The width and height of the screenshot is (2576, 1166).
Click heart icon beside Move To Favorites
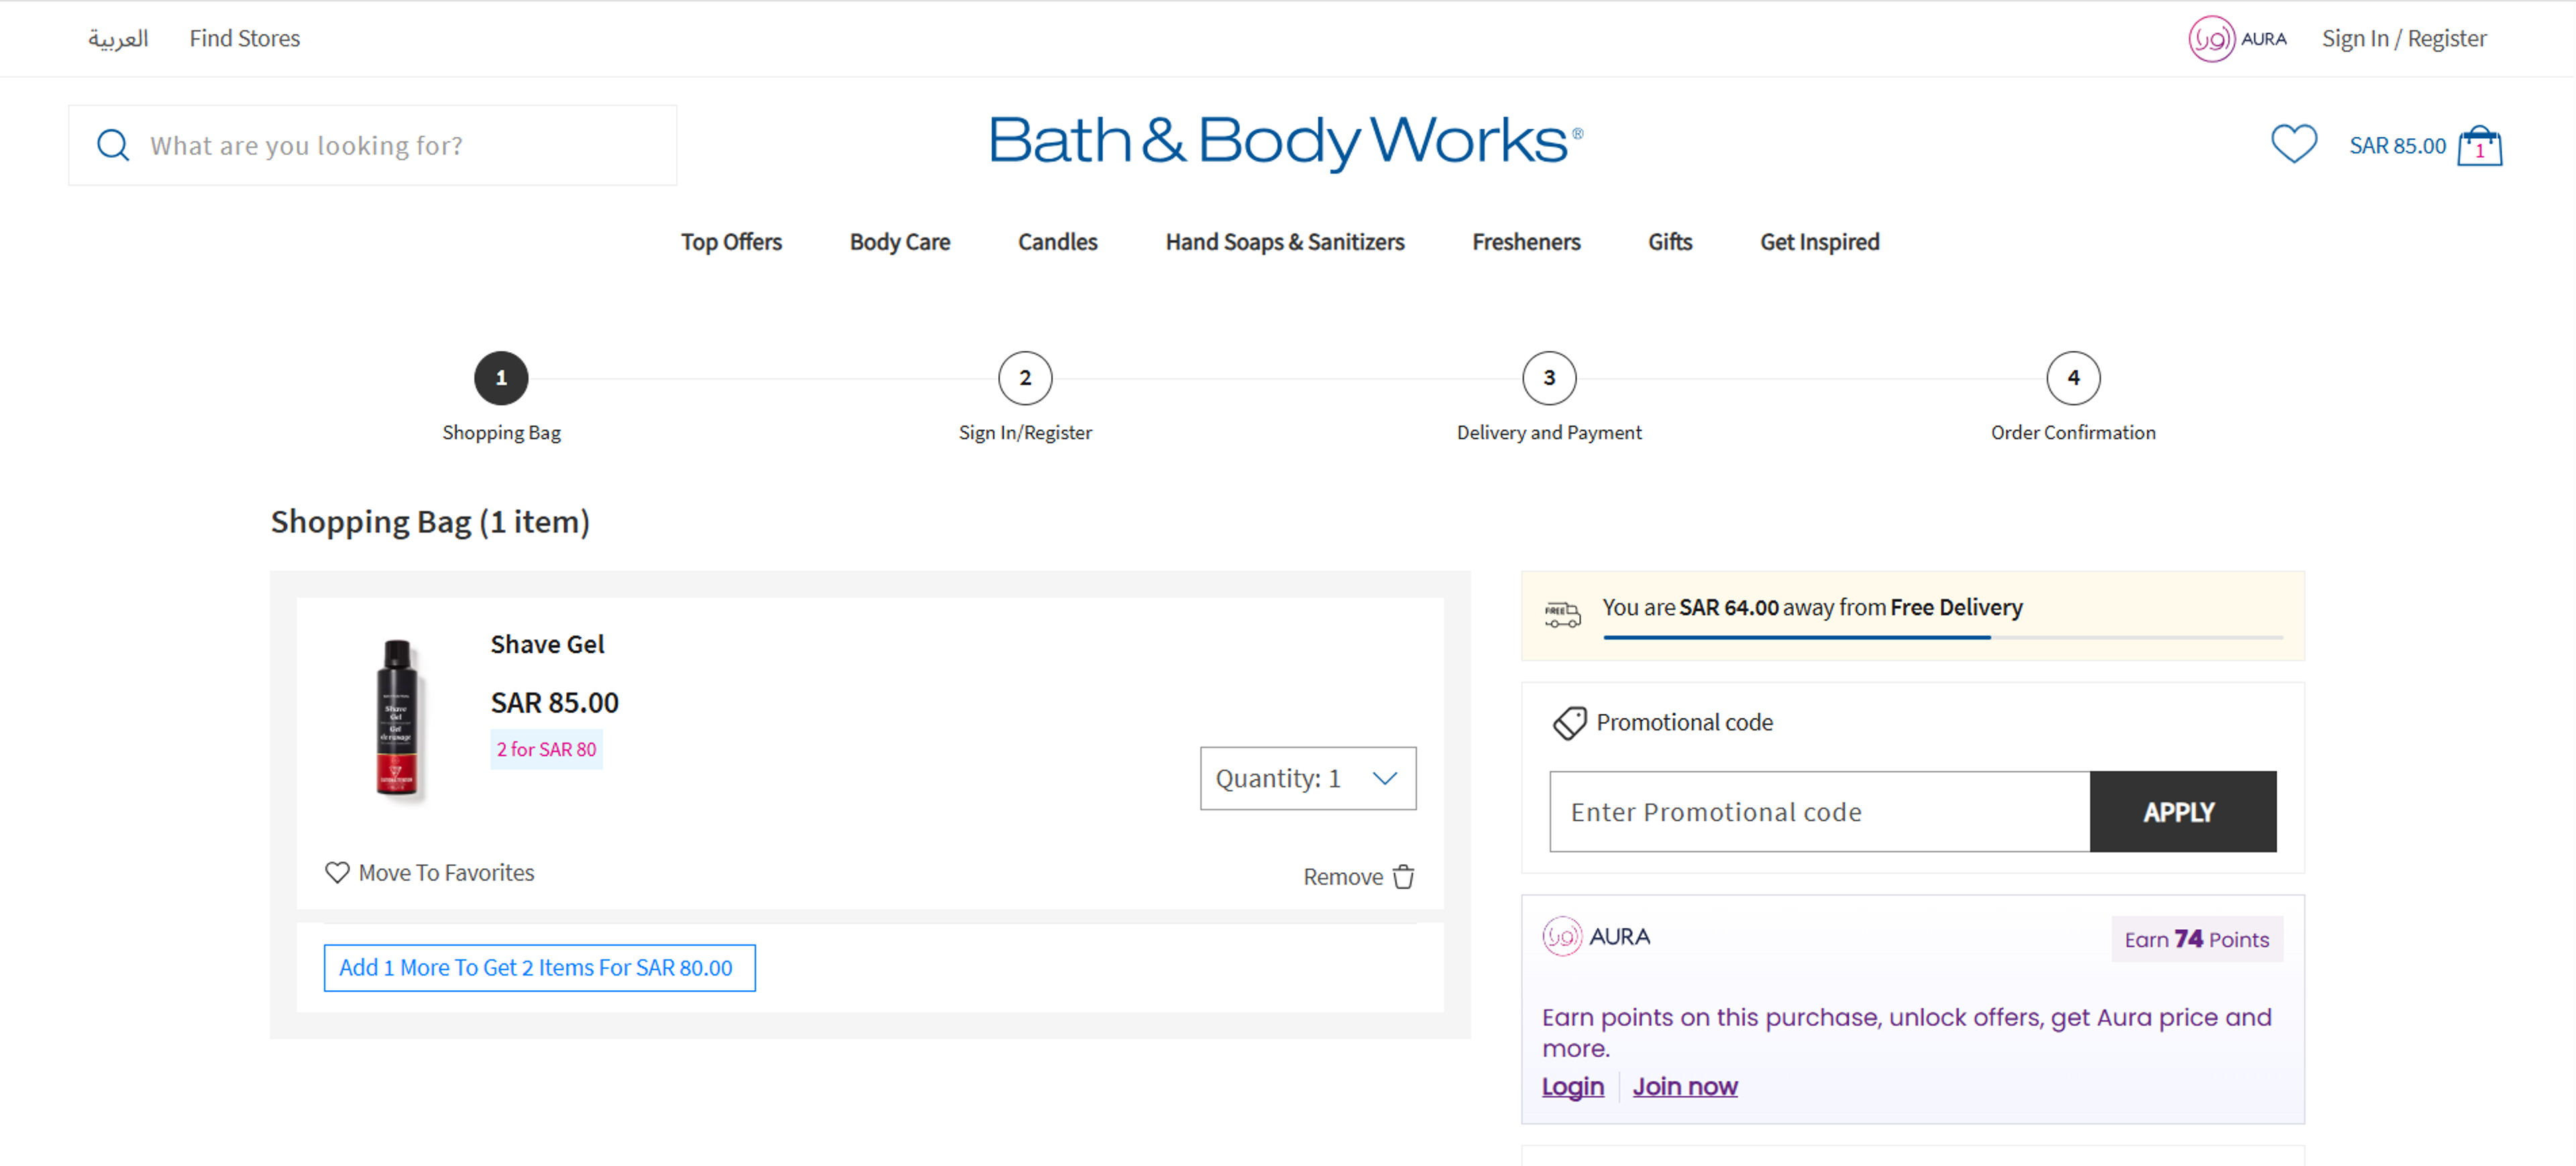click(337, 872)
